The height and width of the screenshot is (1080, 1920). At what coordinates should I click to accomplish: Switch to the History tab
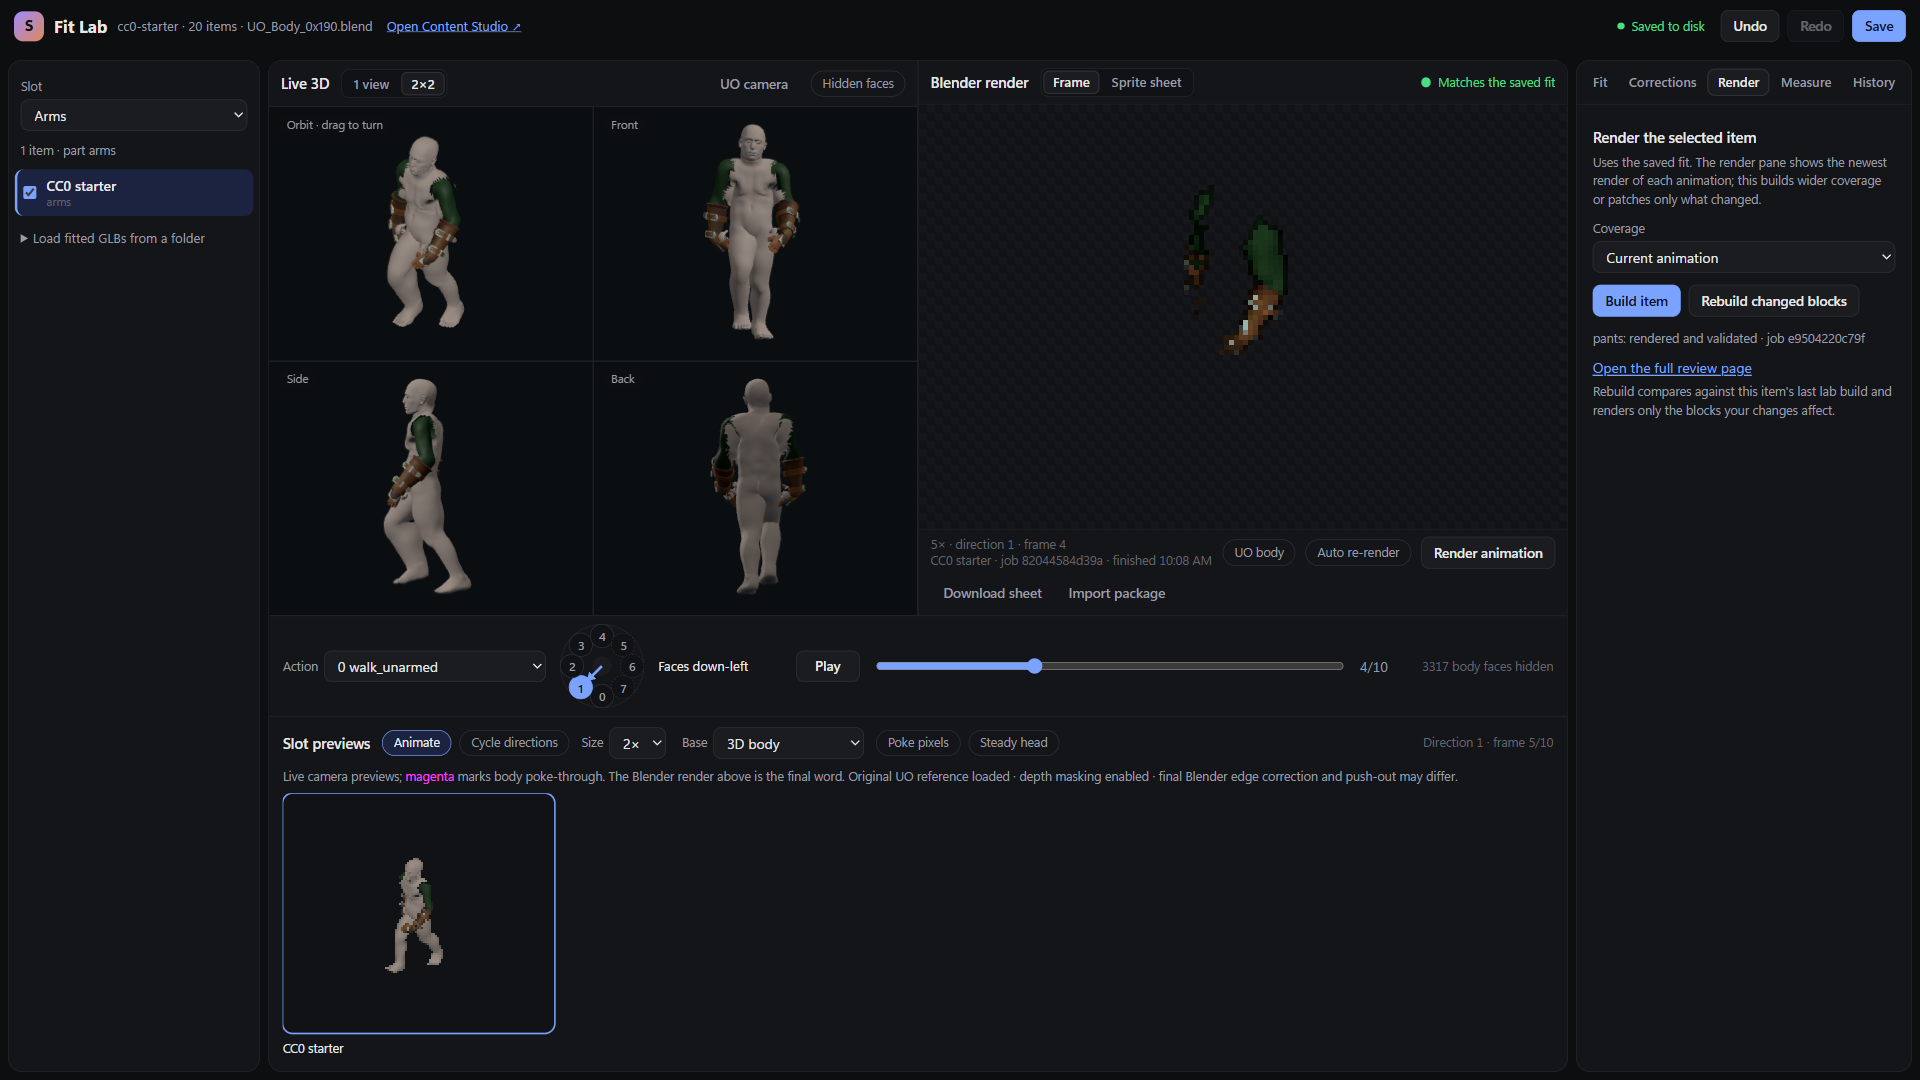pyautogui.click(x=1873, y=83)
